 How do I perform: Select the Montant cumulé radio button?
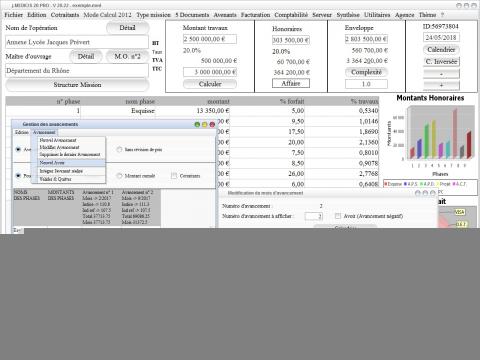coord(119,176)
